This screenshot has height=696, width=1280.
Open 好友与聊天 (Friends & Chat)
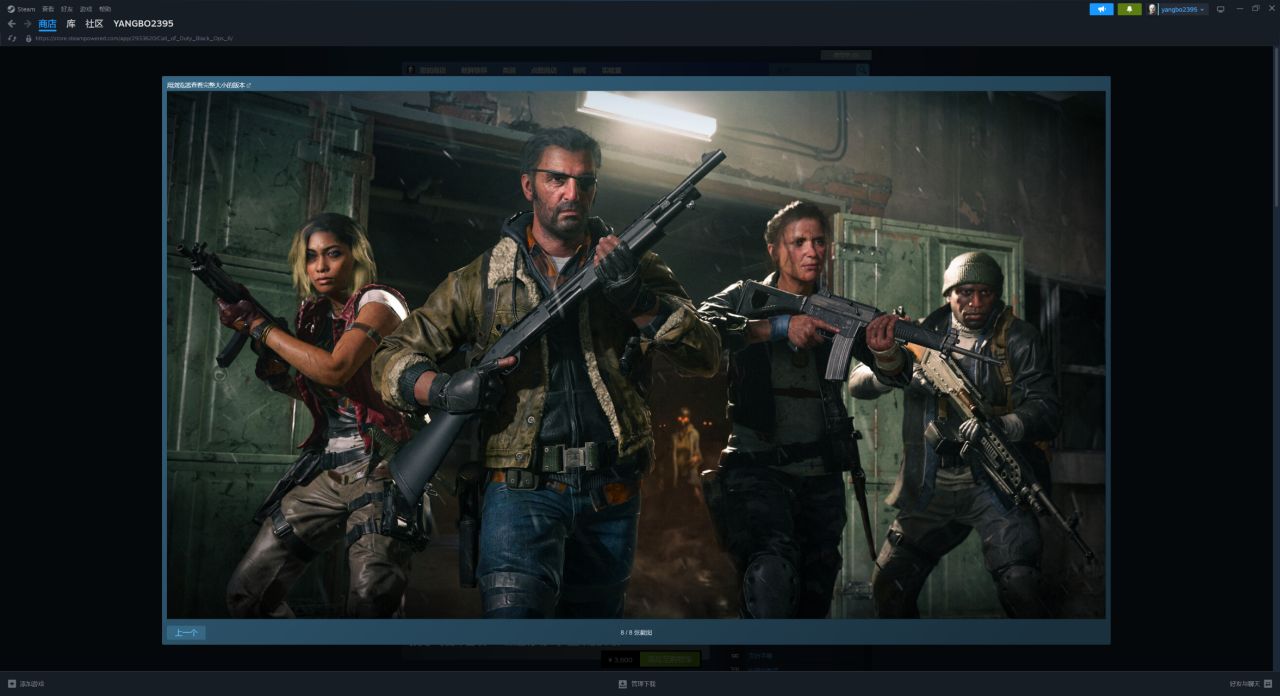click(x=1250, y=684)
